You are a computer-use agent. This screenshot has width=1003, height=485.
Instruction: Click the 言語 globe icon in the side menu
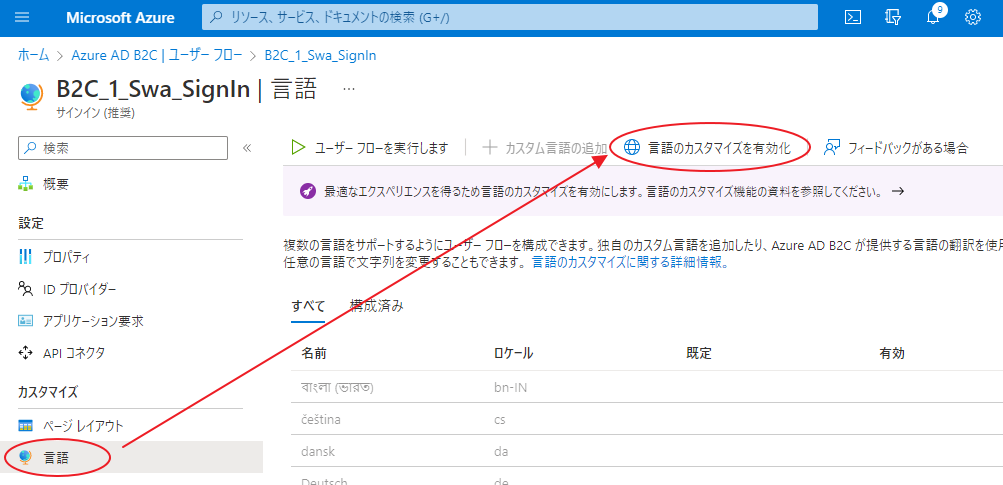(x=26, y=457)
